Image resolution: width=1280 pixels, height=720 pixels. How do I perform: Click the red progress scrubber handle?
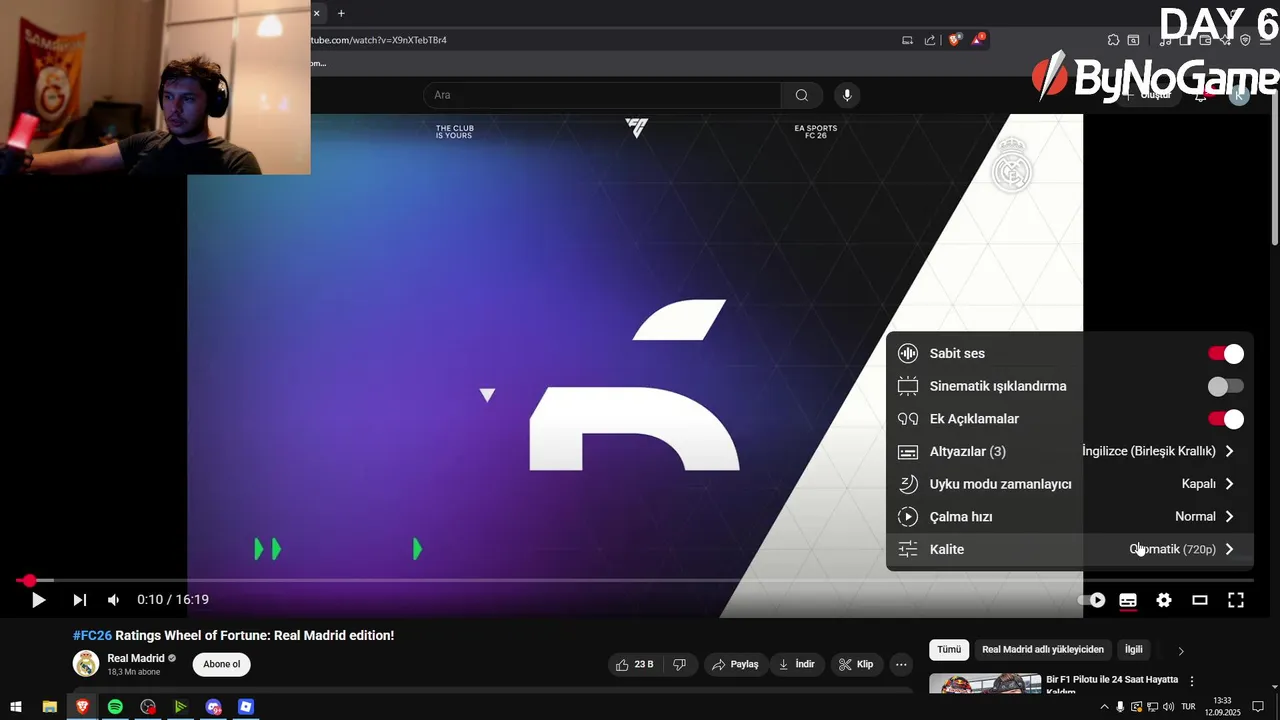pos(30,580)
